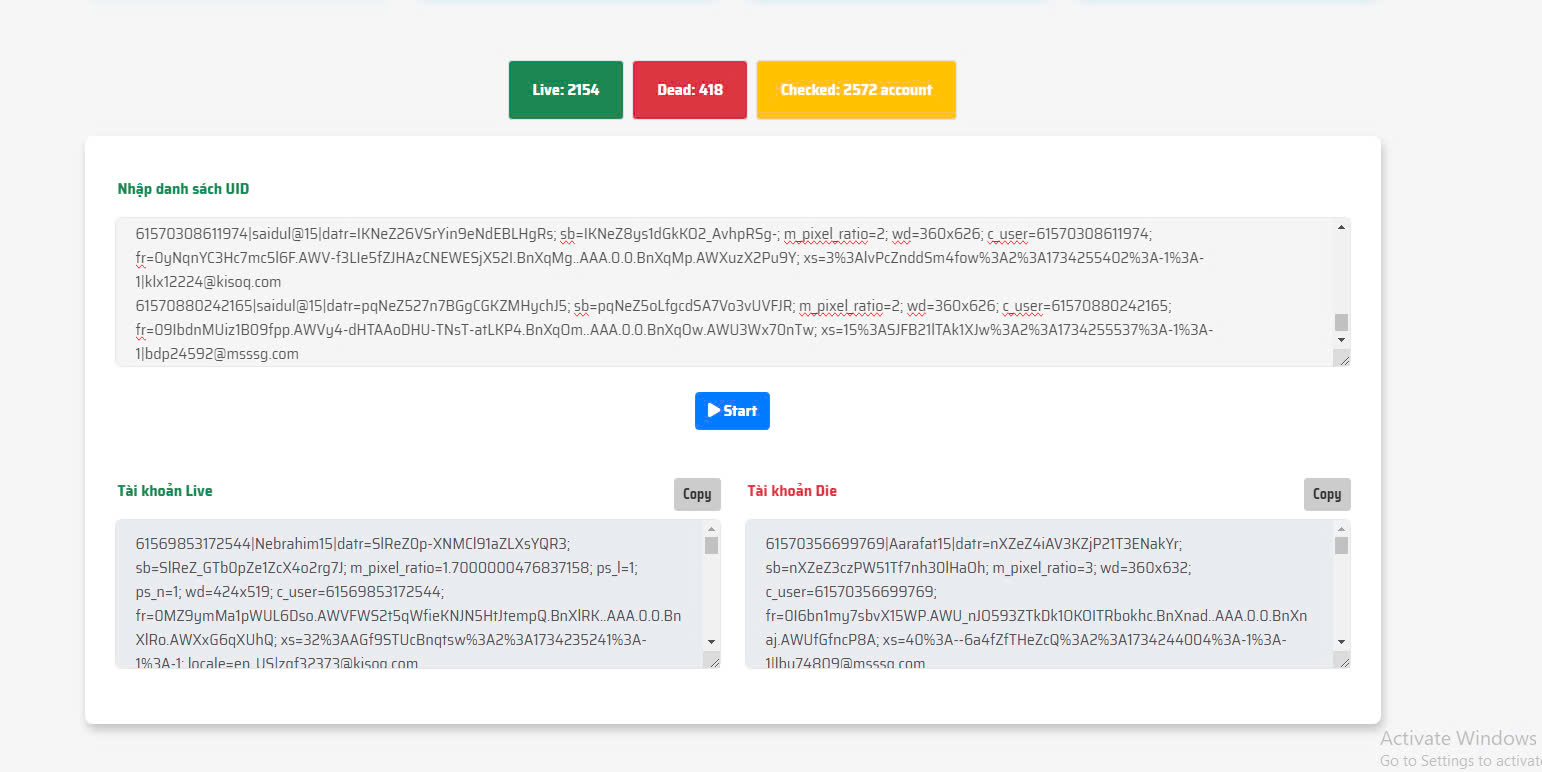Click the UID list scrollbar thumb
The width and height of the screenshot is (1542, 772).
coord(1341,322)
